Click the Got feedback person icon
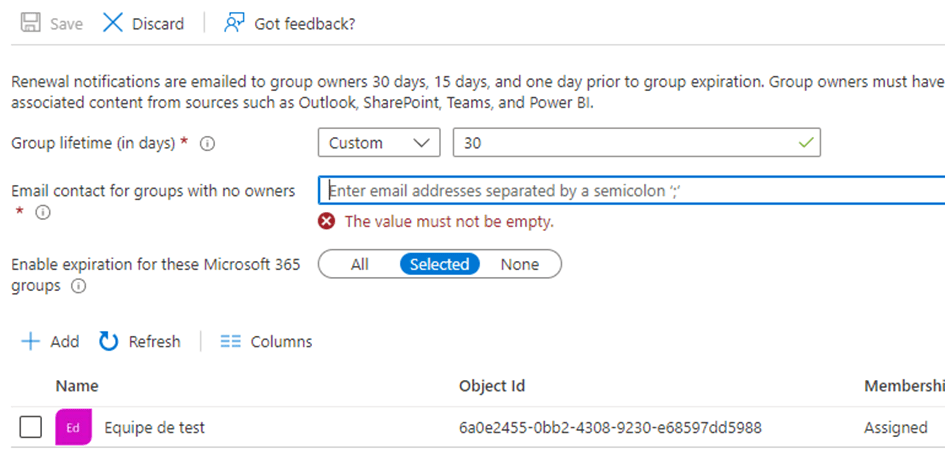This screenshot has width=945, height=476. point(235,23)
